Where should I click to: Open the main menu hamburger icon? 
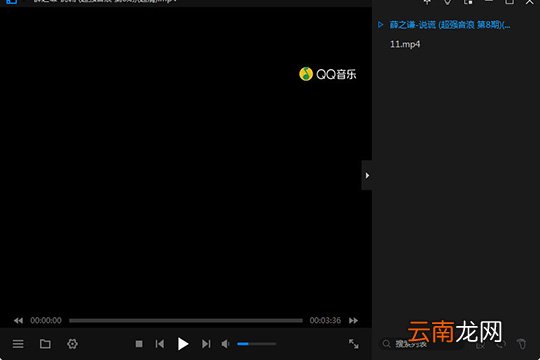pyautogui.click(x=18, y=344)
